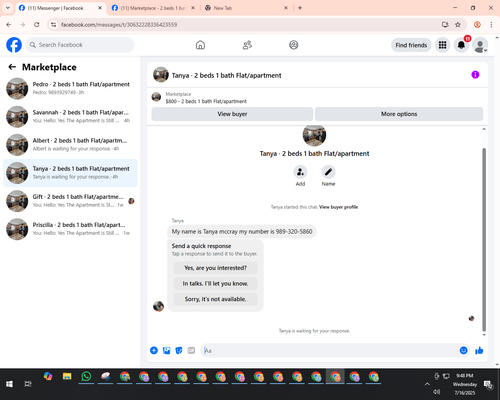Open a new browser tab with plus
The height and width of the screenshot is (400, 500).
coord(300,8)
